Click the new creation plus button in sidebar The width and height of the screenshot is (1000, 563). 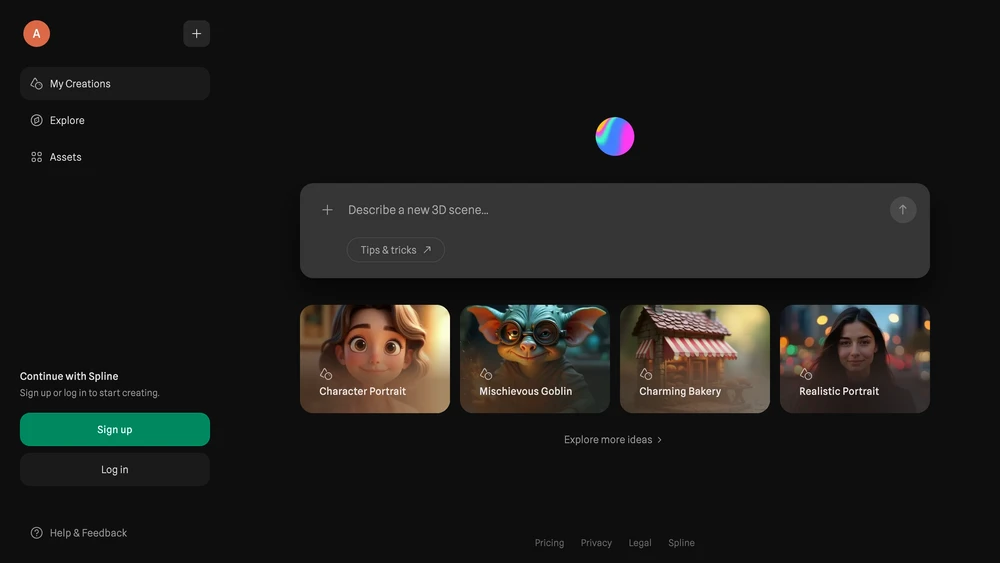pyautogui.click(x=196, y=33)
